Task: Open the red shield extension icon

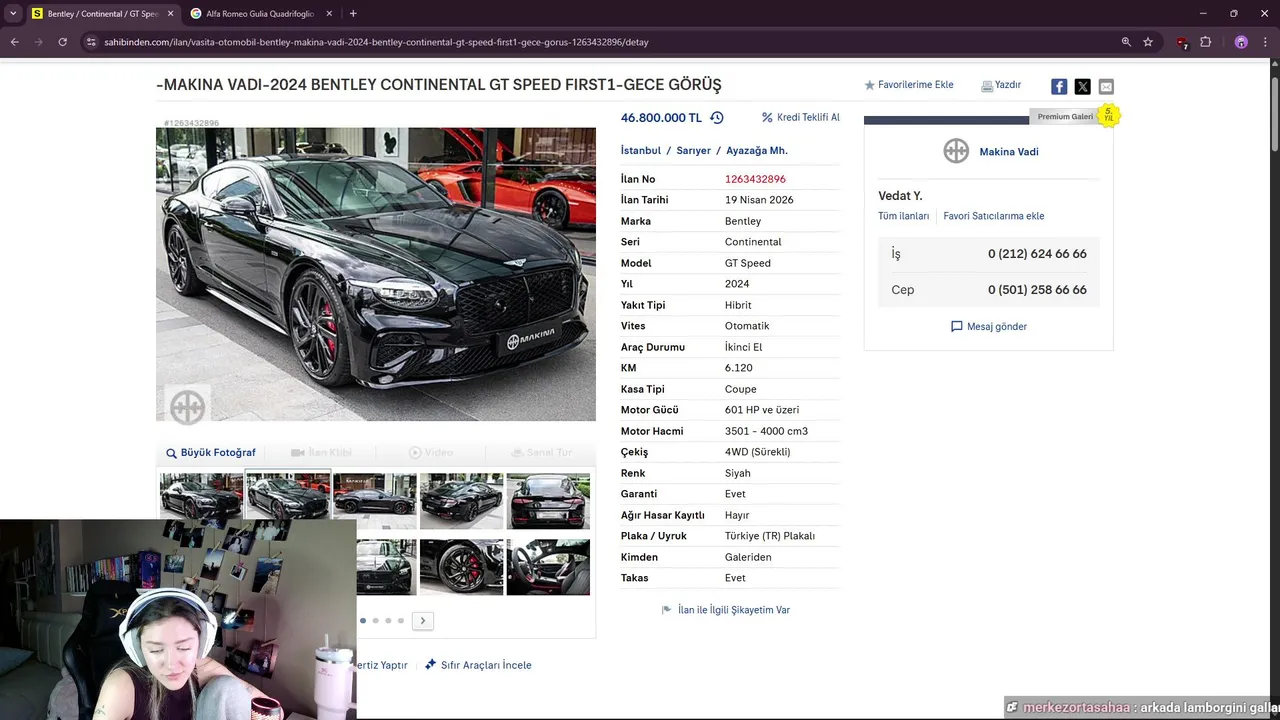Action: click(x=1183, y=42)
